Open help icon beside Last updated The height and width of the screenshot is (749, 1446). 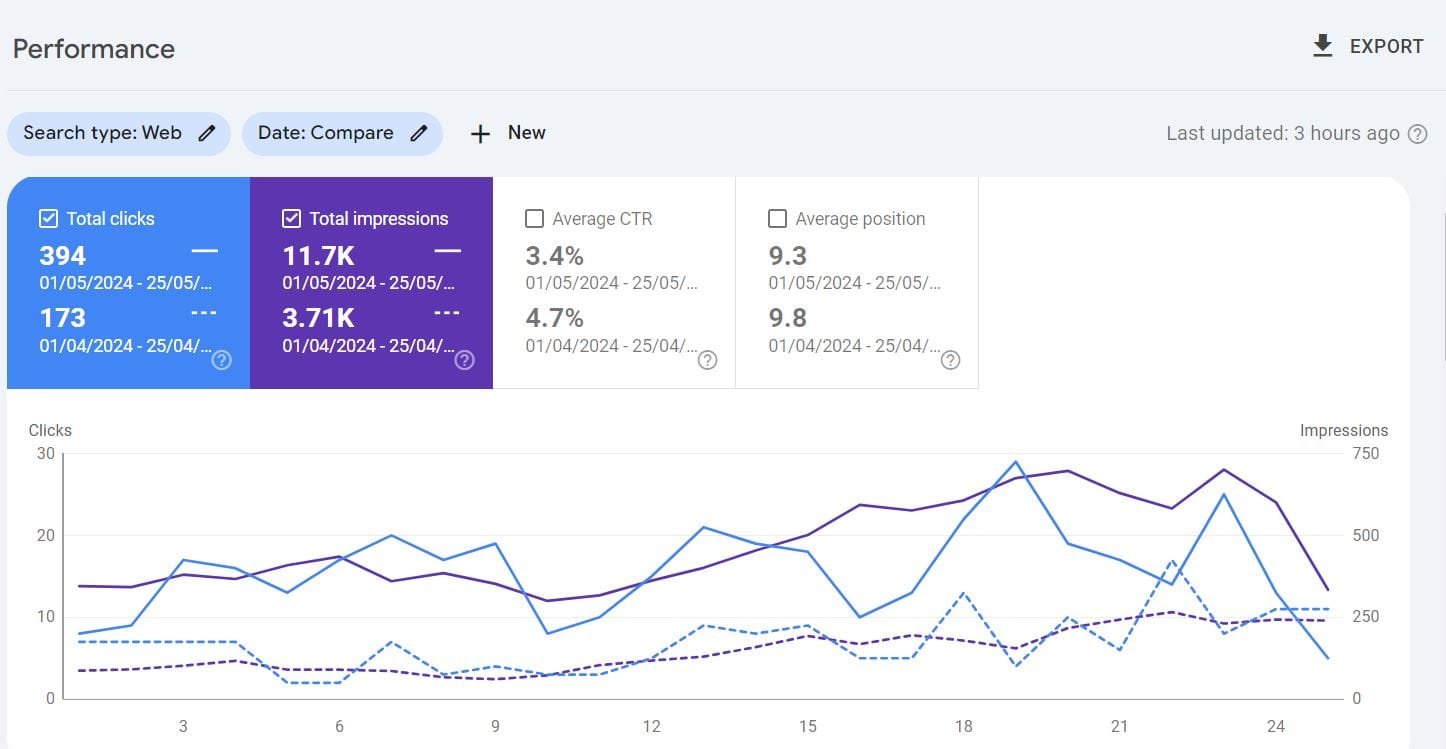1417,134
